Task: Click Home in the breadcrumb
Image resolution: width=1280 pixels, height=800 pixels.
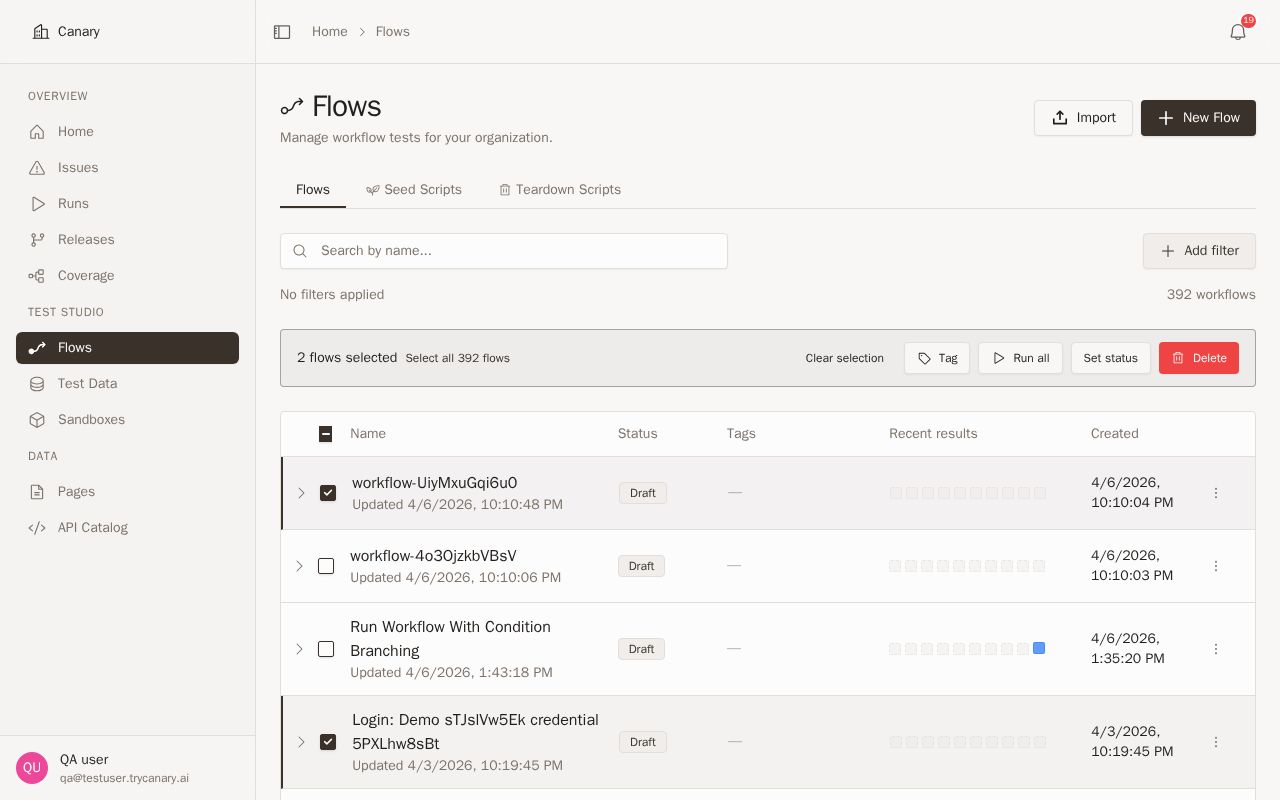Action: [330, 32]
